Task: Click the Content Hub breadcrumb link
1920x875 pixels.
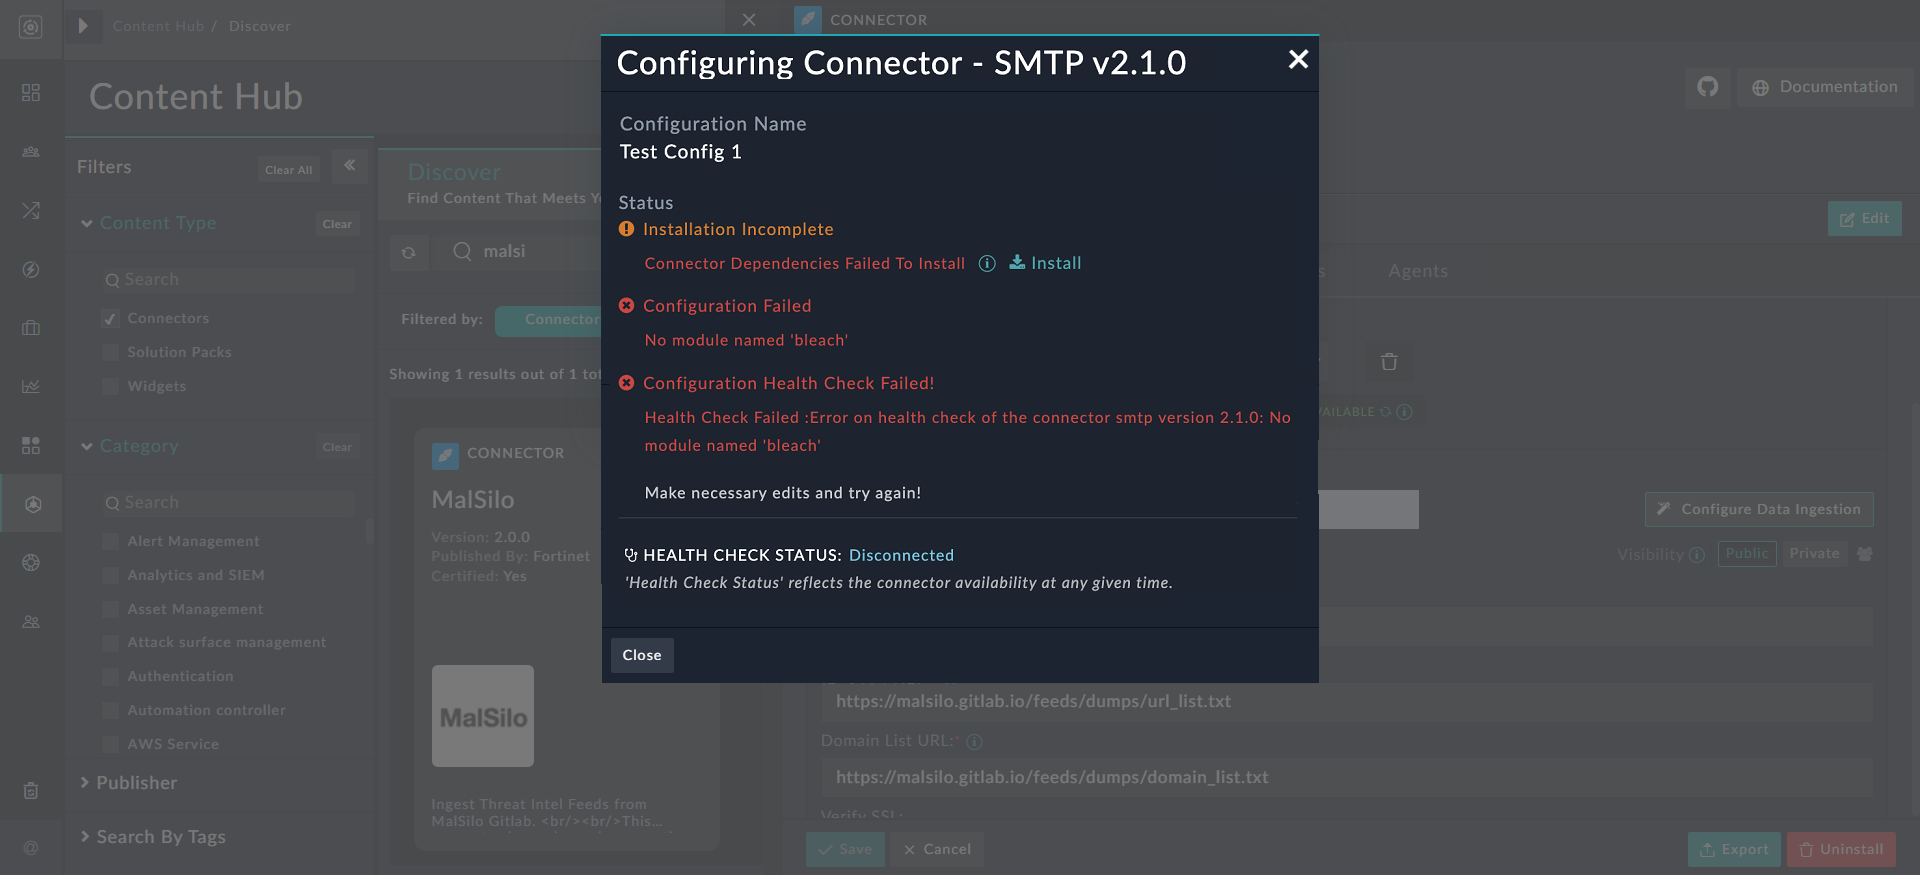Action: pyautogui.click(x=158, y=26)
